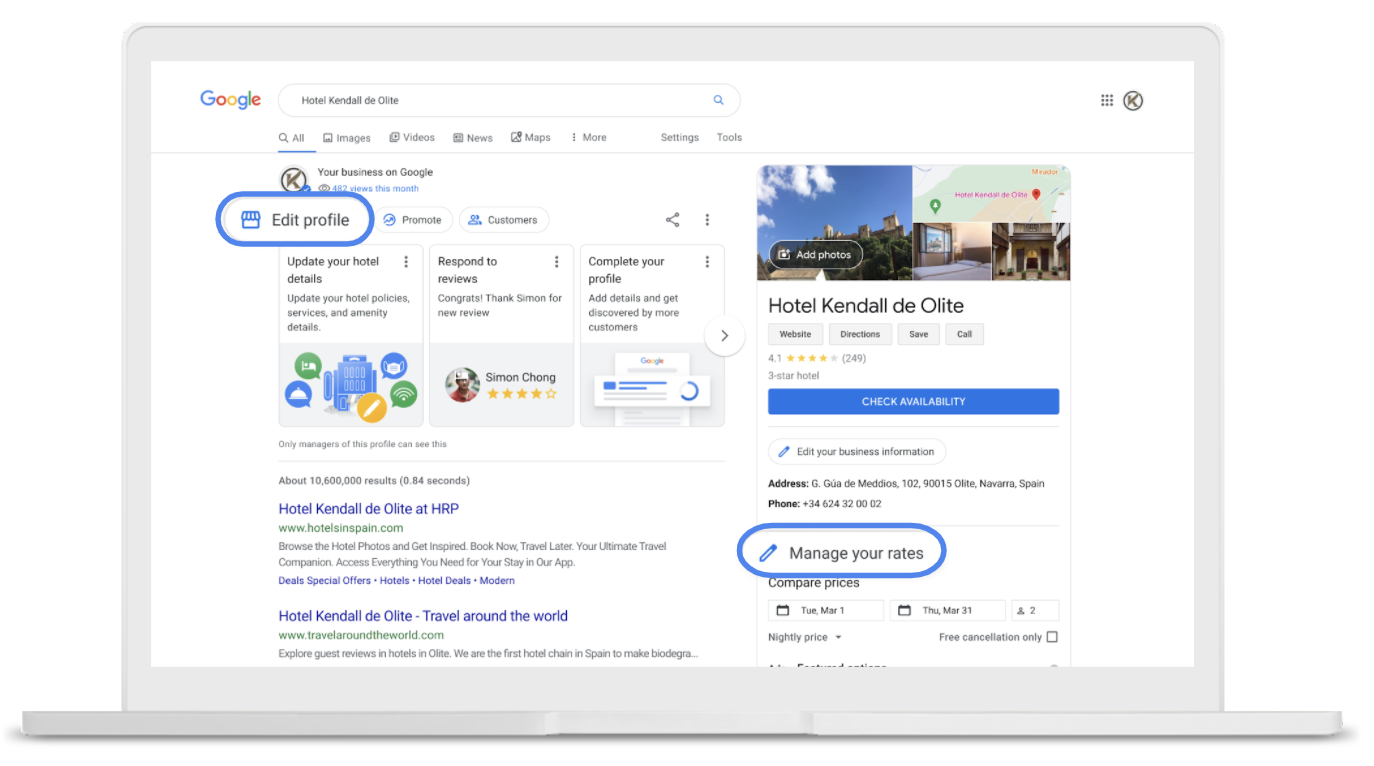Click the 3-star hotel label
Viewport: 1374px width, 766px height.
tap(793, 376)
